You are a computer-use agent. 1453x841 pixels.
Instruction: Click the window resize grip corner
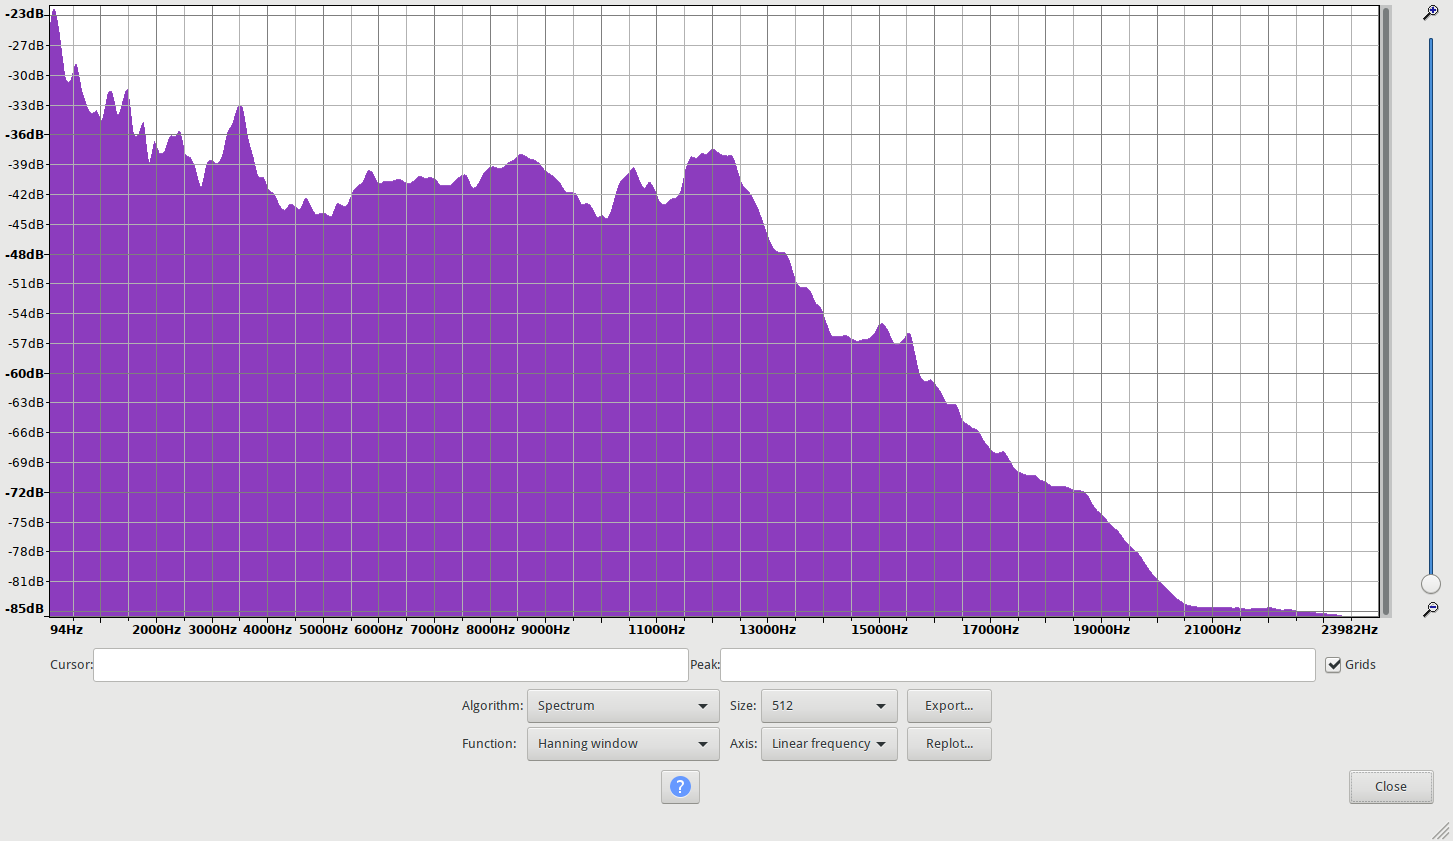(1441, 830)
